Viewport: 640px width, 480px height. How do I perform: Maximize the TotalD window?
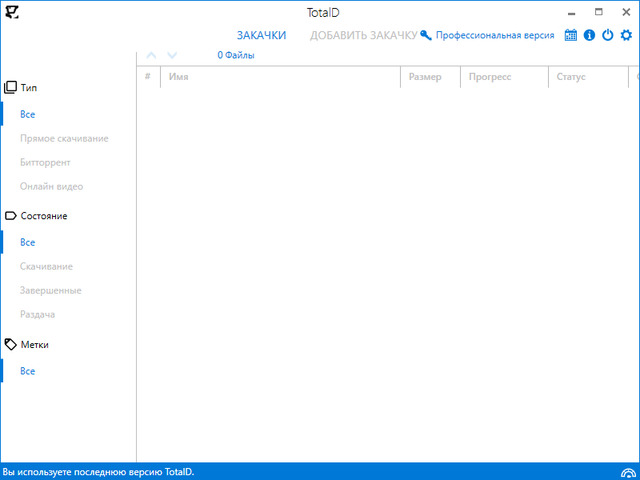[598, 12]
